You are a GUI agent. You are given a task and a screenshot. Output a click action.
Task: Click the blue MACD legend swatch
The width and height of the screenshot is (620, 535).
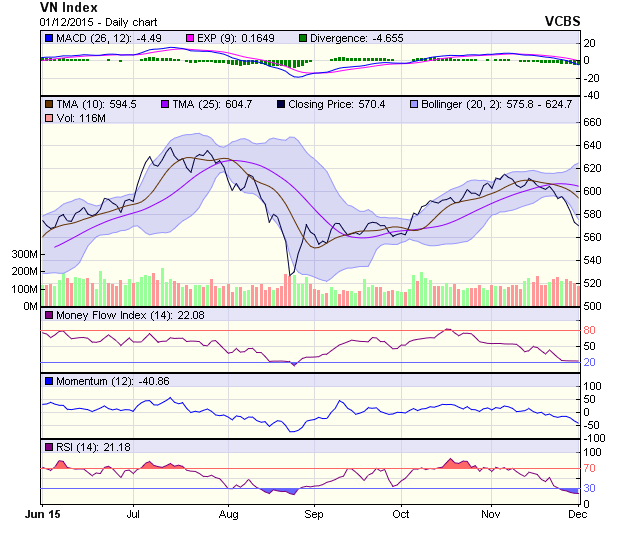[49, 37]
